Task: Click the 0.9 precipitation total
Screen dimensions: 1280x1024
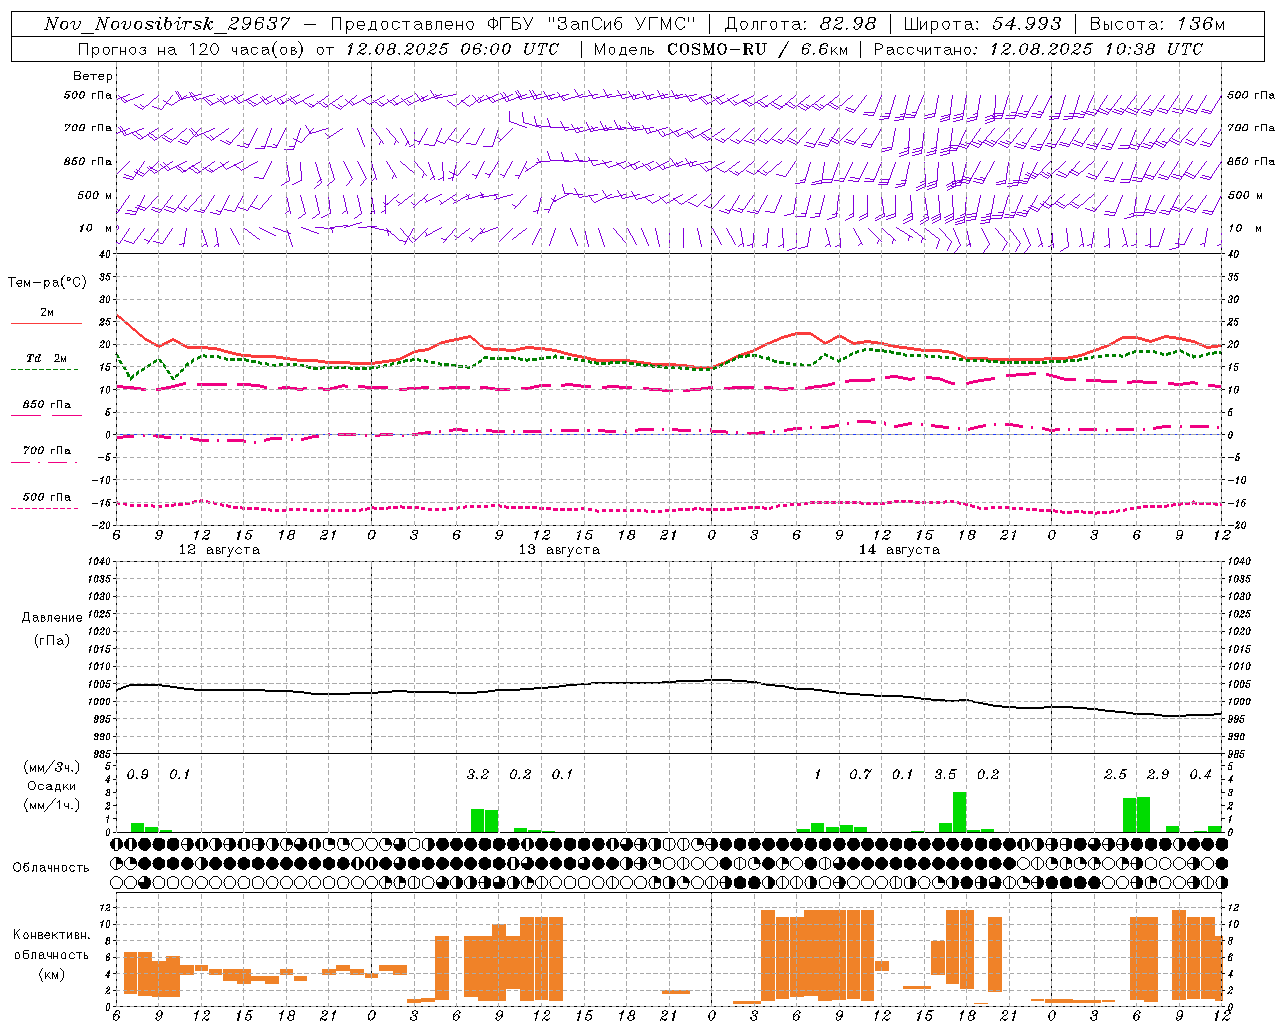Action: (138, 775)
